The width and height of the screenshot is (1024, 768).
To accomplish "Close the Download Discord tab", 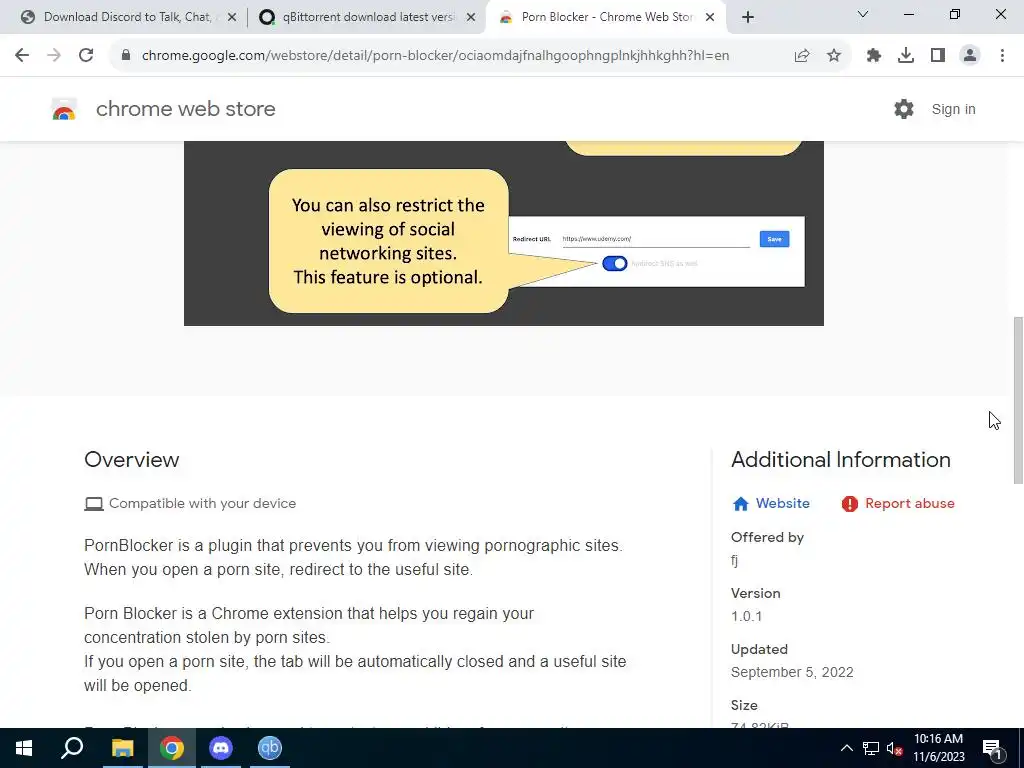I will [x=232, y=18].
